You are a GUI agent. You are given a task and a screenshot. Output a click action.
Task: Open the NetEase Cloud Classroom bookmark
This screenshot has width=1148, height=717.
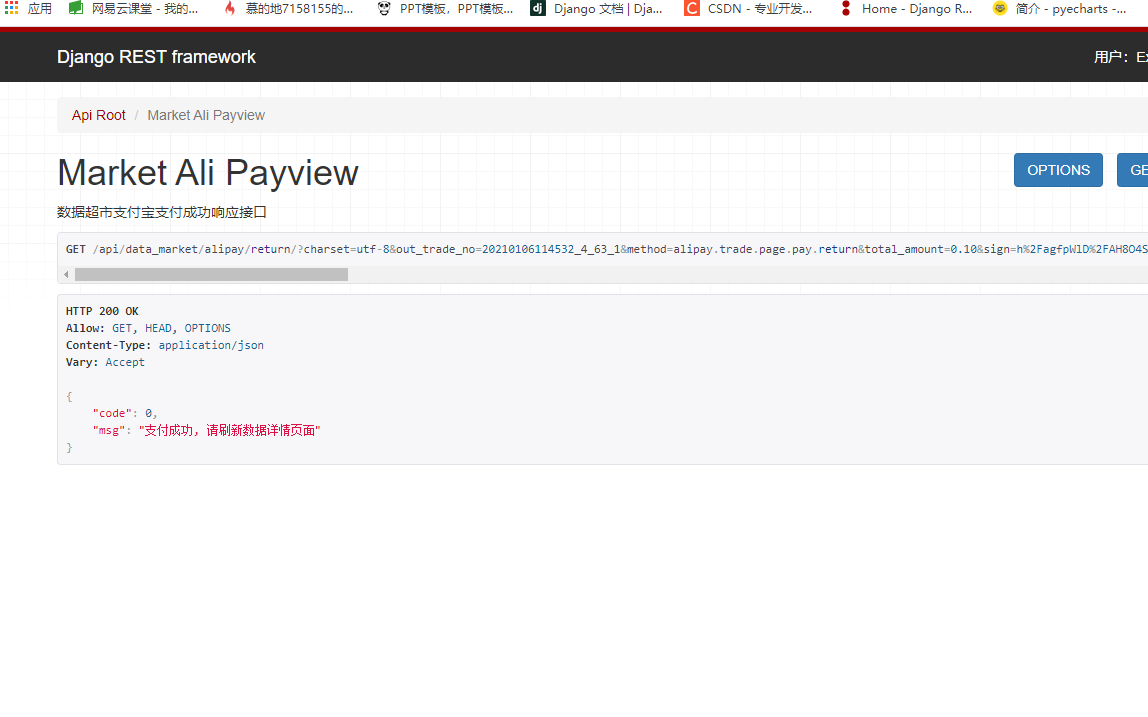click(134, 9)
